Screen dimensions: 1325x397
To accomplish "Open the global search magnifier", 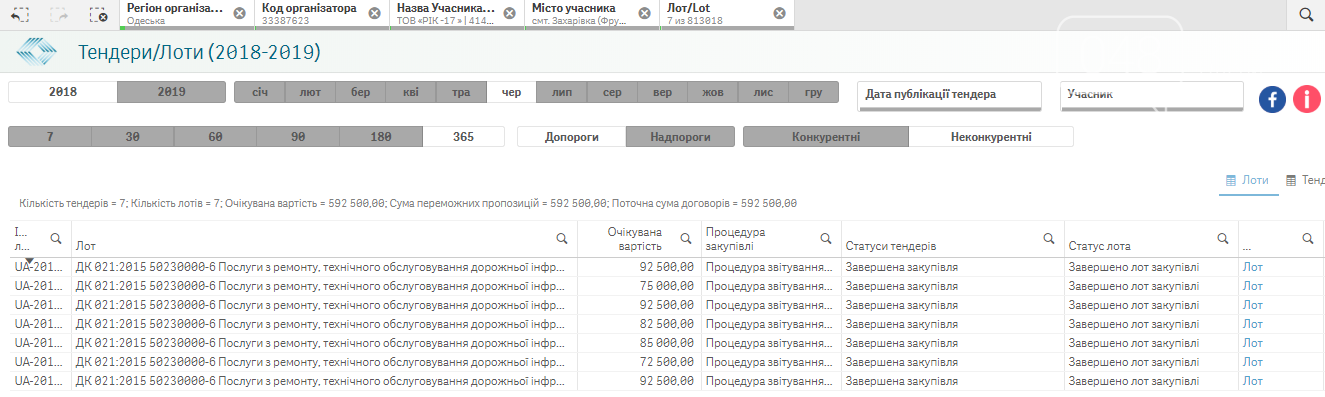I will tap(1306, 14).
